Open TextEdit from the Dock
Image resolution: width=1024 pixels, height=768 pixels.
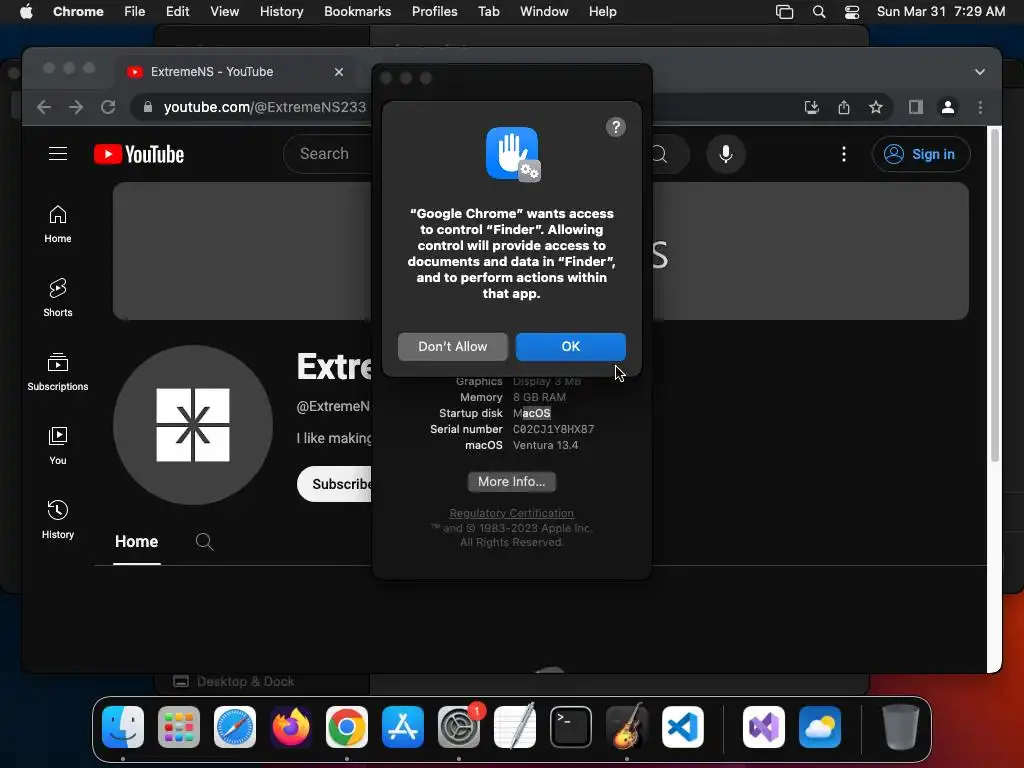pyautogui.click(x=515, y=727)
